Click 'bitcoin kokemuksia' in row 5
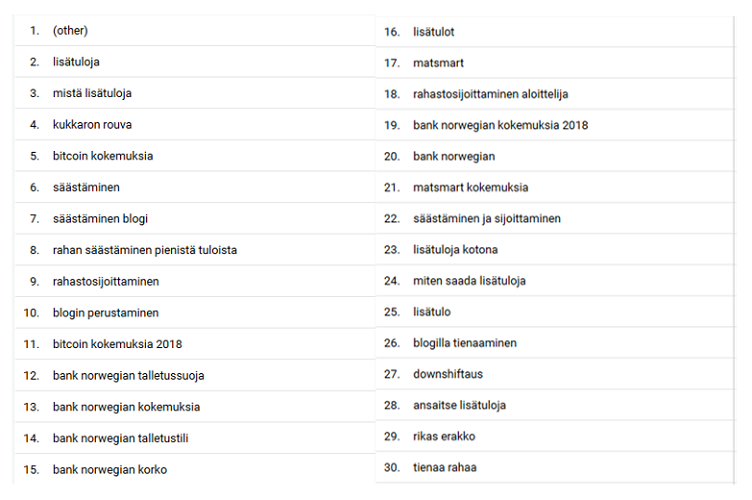The image size is (752, 500). tap(103, 156)
